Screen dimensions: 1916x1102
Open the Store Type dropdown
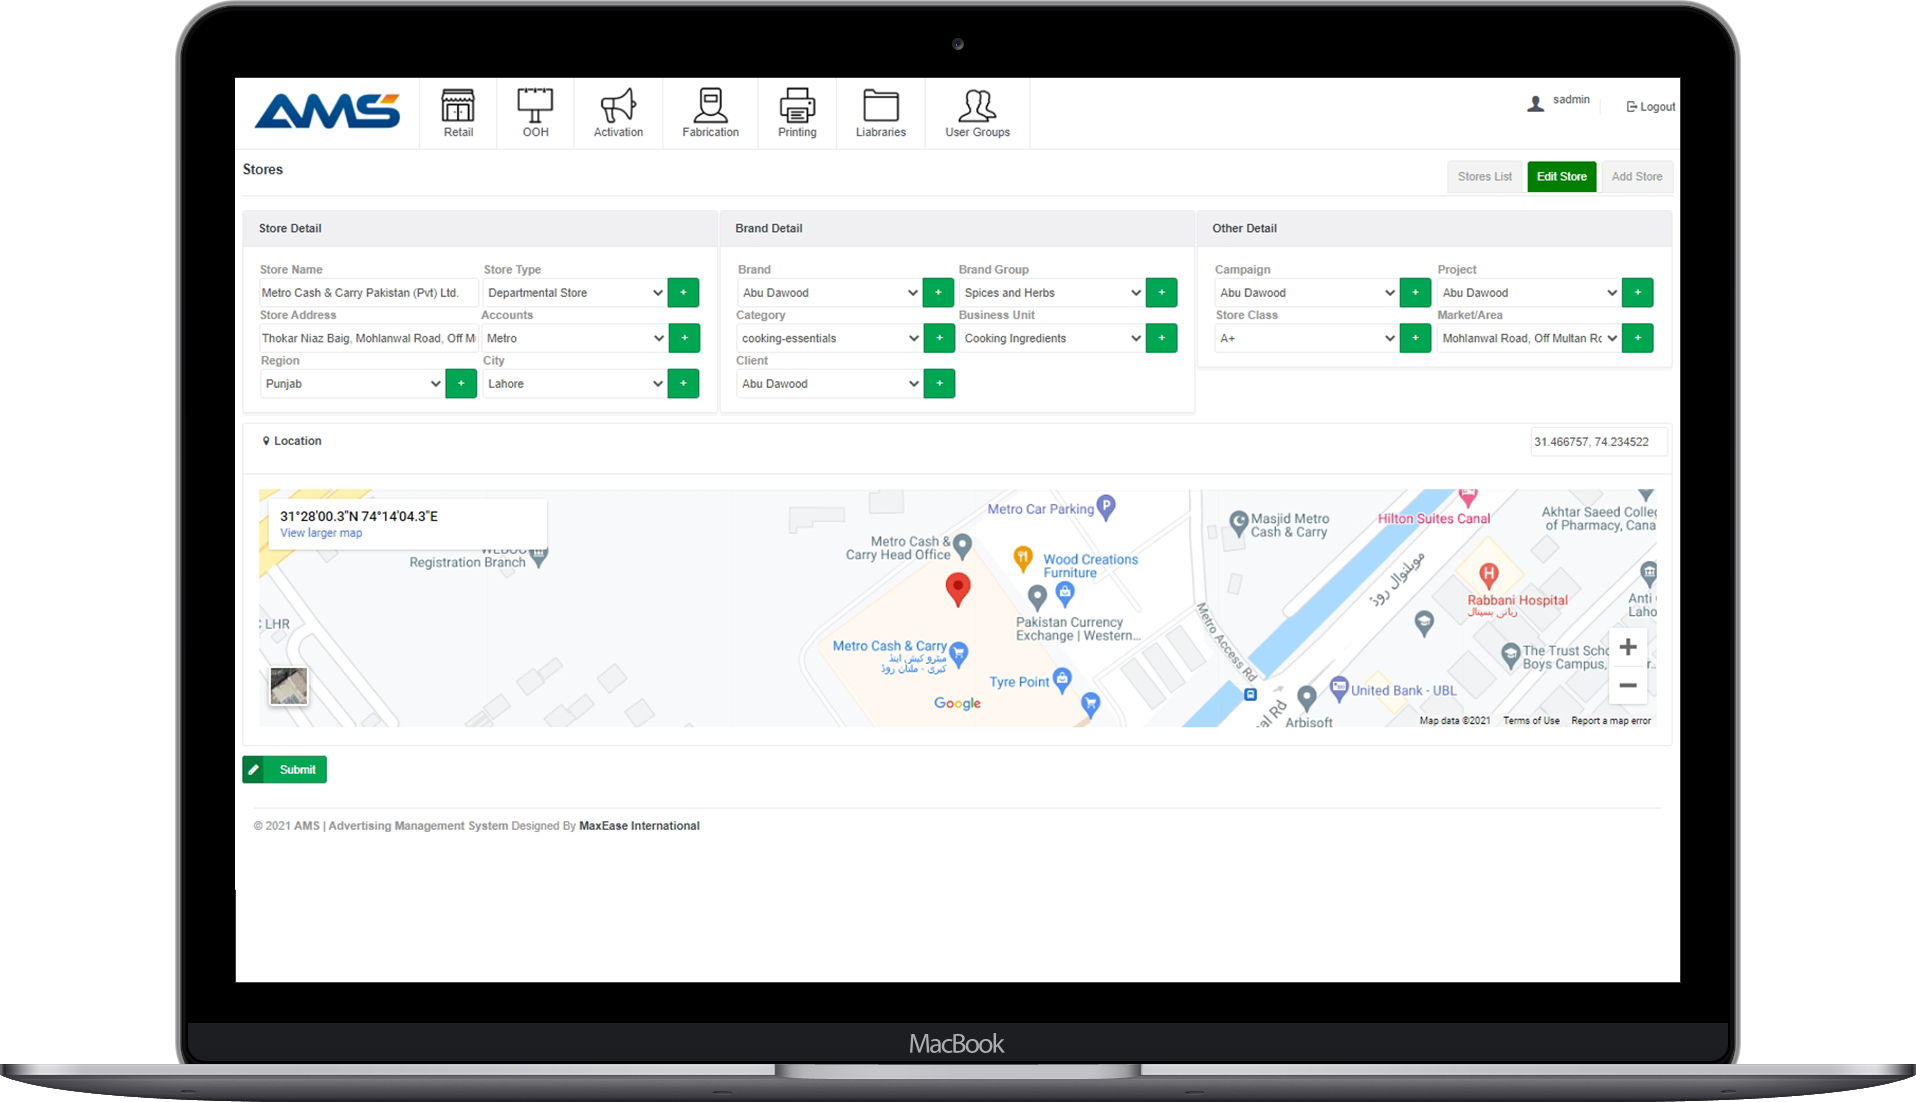coord(574,293)
